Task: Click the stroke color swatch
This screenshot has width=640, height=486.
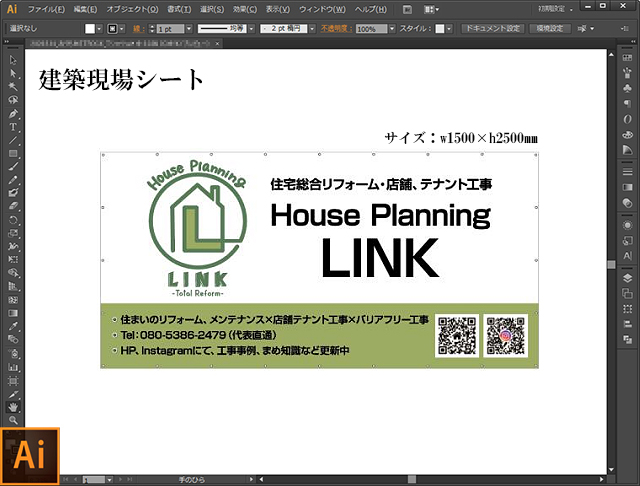Action: click(x=112, y=29)
